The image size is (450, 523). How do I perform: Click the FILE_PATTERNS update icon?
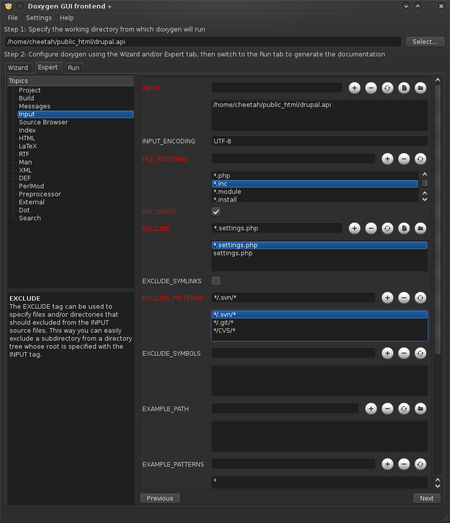[x=420, y=159]
